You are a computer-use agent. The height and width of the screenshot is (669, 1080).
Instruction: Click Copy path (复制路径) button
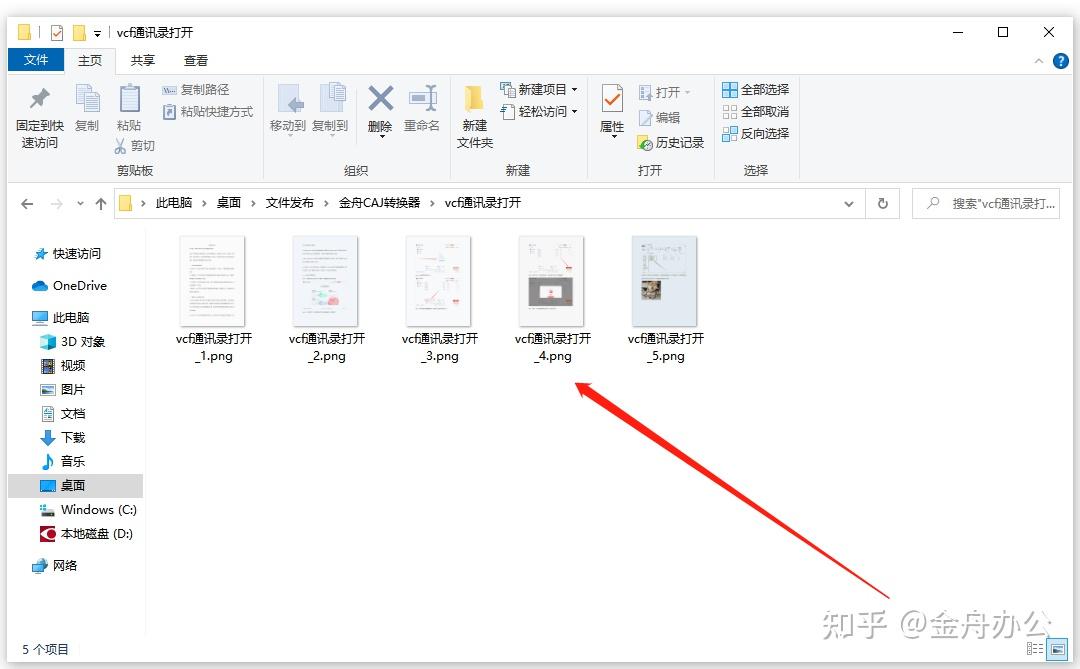(x=196, y=90)
